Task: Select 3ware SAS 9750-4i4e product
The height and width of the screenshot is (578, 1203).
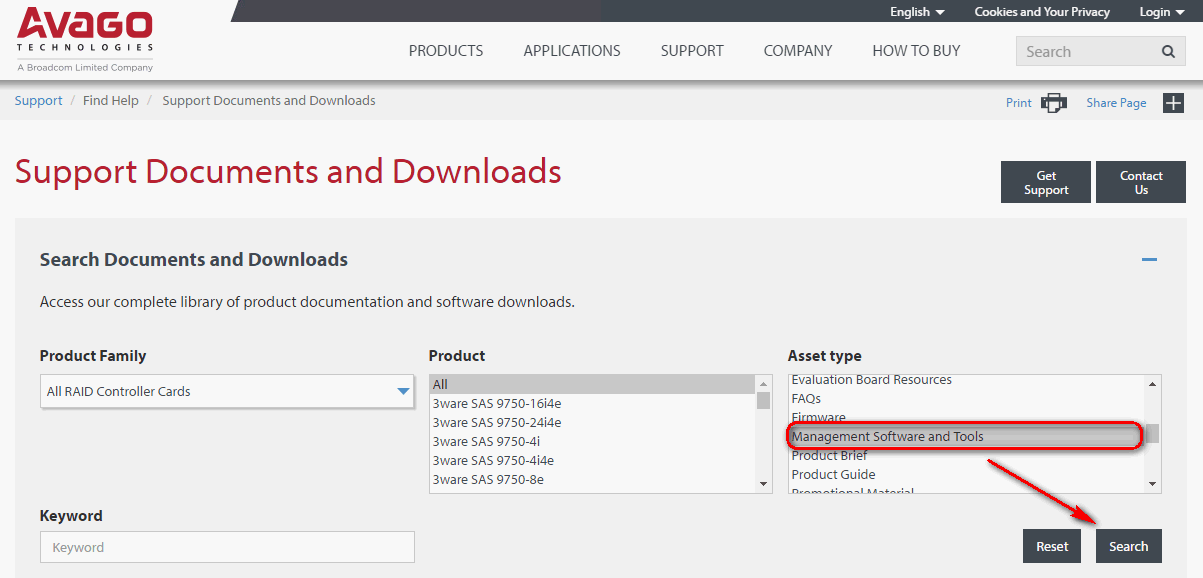Action: [x=593, y=460]
